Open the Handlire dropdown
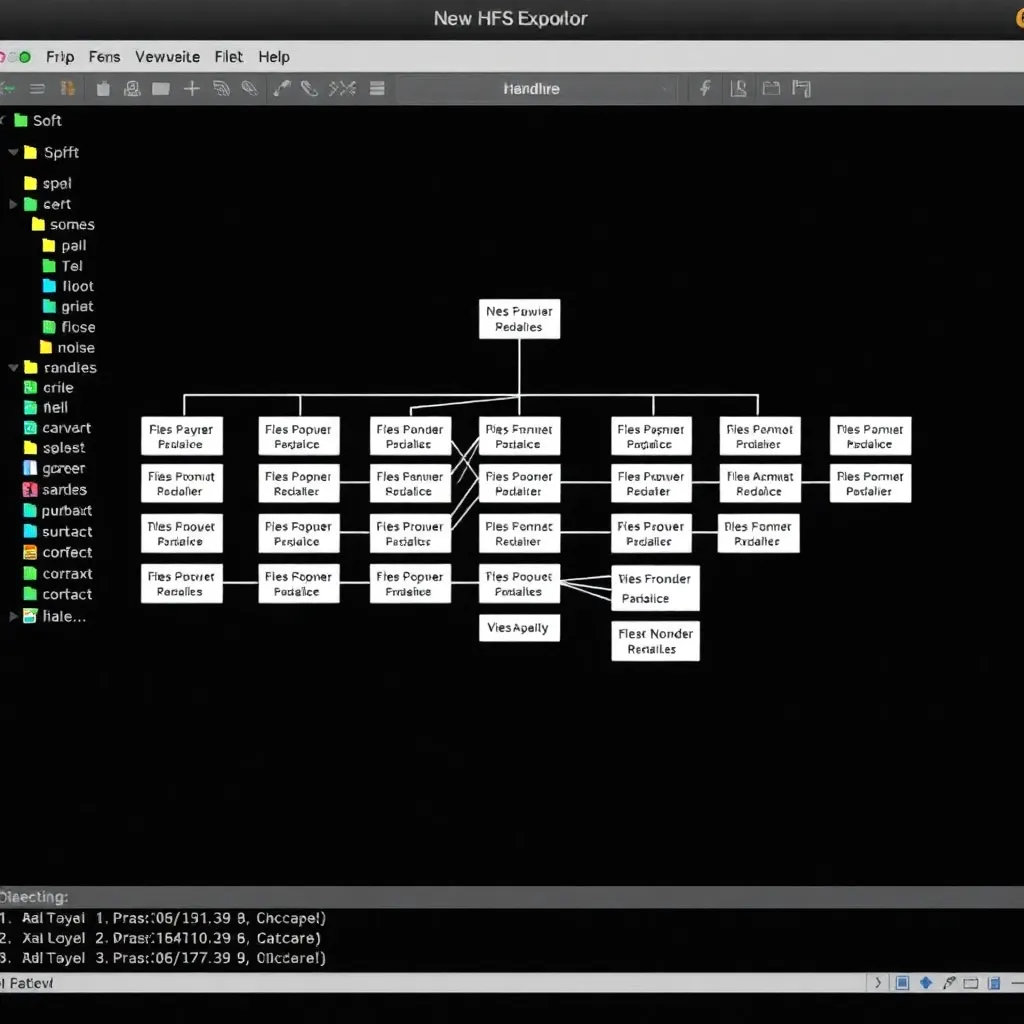Image resolution: width=1024 pixels, height=1024 pixels. coord(534,89)
